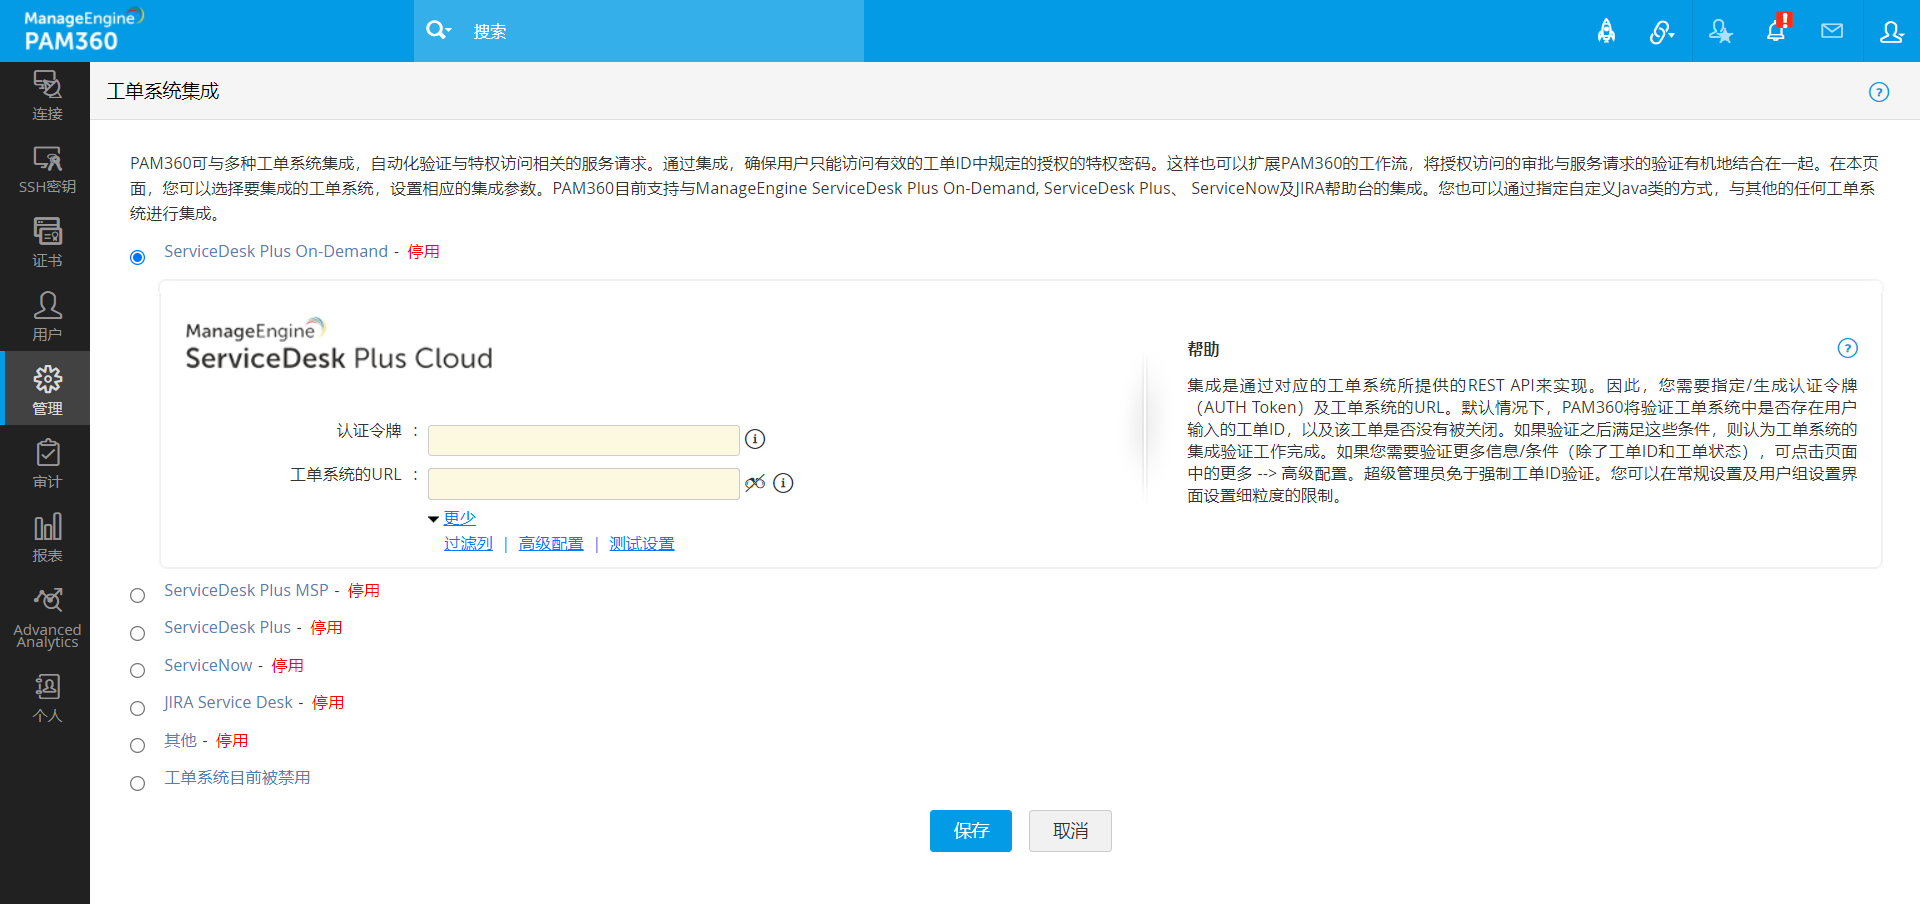This screenshot has height=904, width=1920.
Task: Click the 认证令牌 input field
Action: tap(583, 440)
